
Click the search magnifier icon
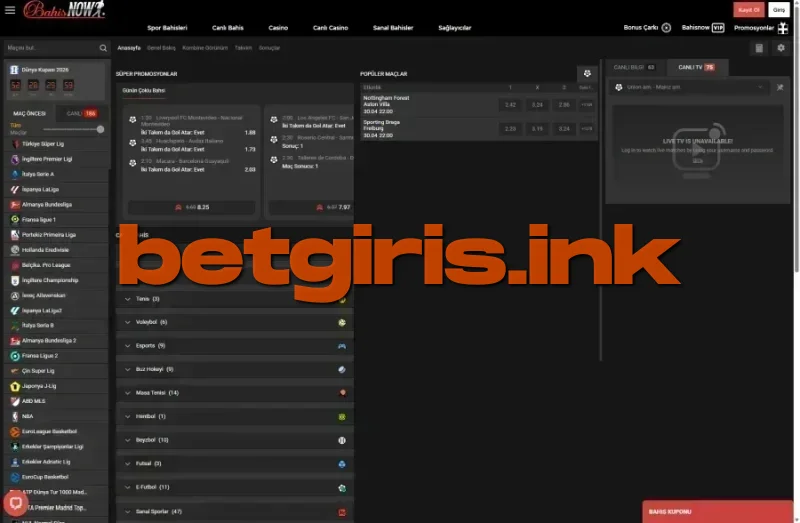click(103, 48)
